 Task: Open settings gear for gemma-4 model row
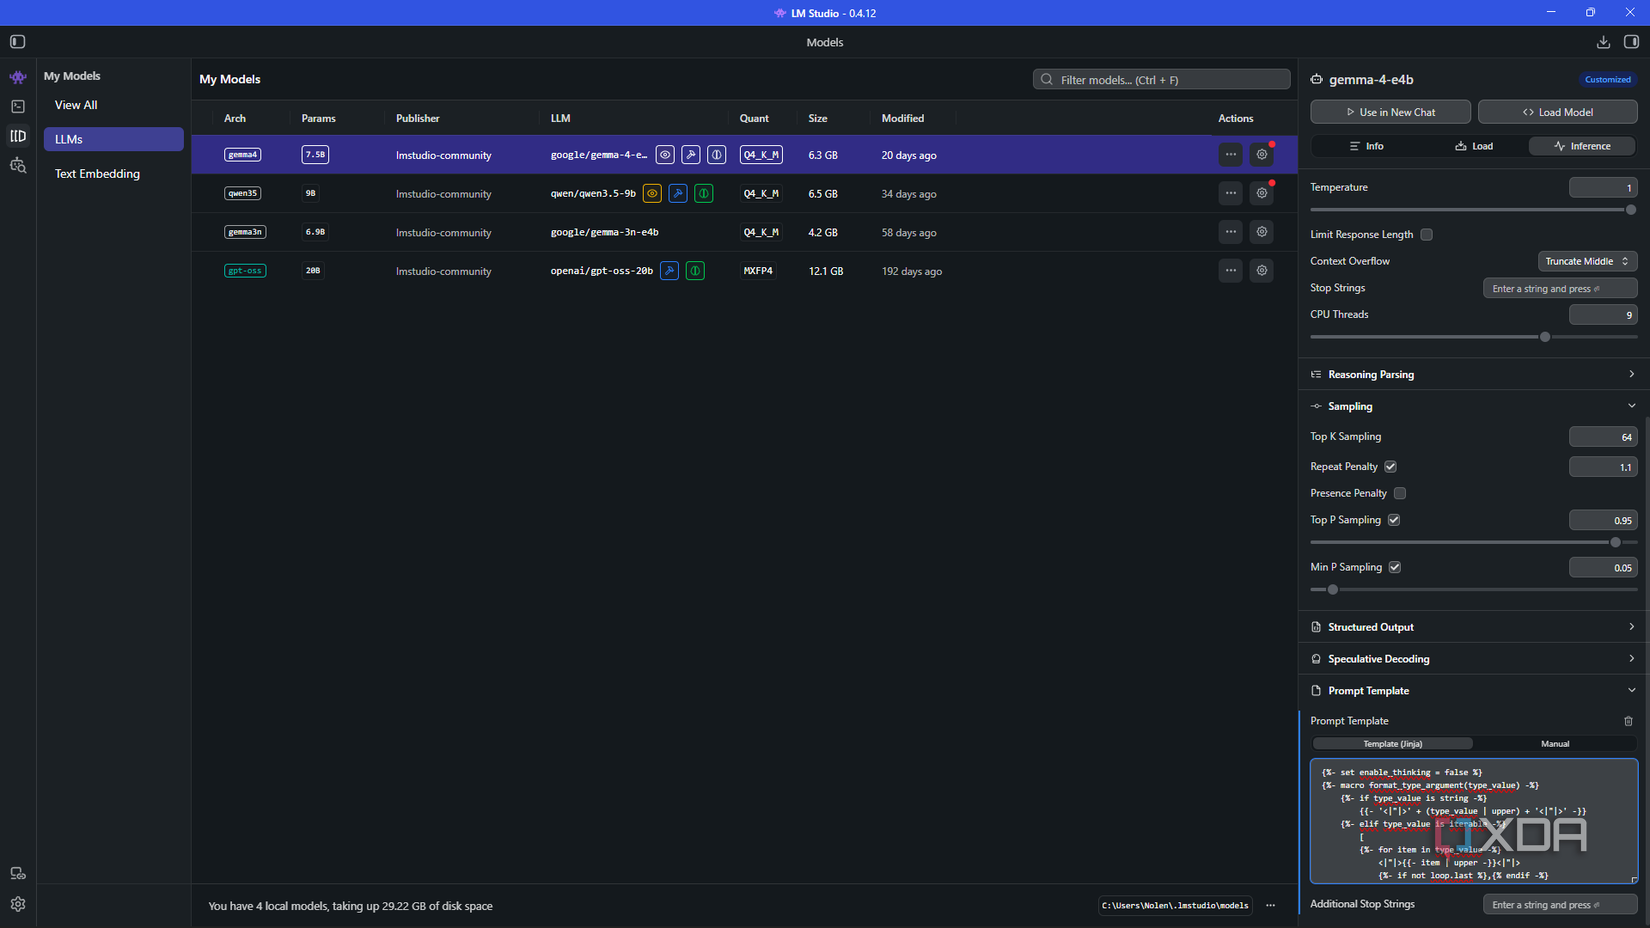tap(1262, 155)
